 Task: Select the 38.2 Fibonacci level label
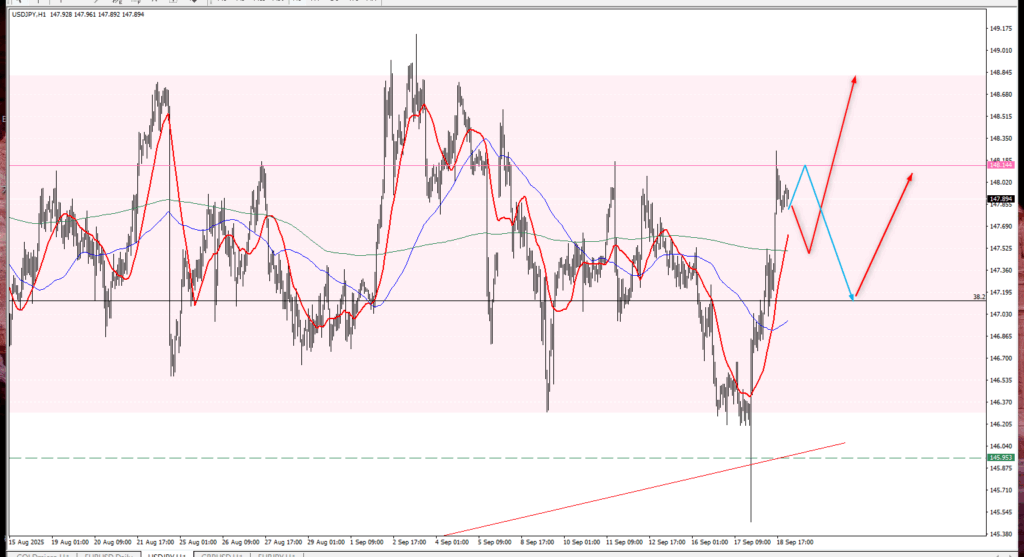979,297
